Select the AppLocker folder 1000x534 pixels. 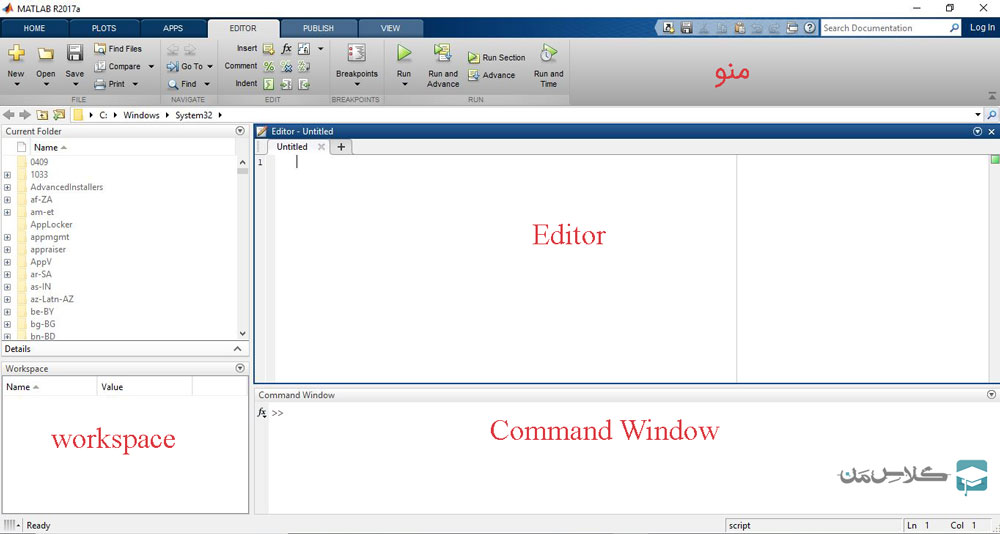coord(51,225)
